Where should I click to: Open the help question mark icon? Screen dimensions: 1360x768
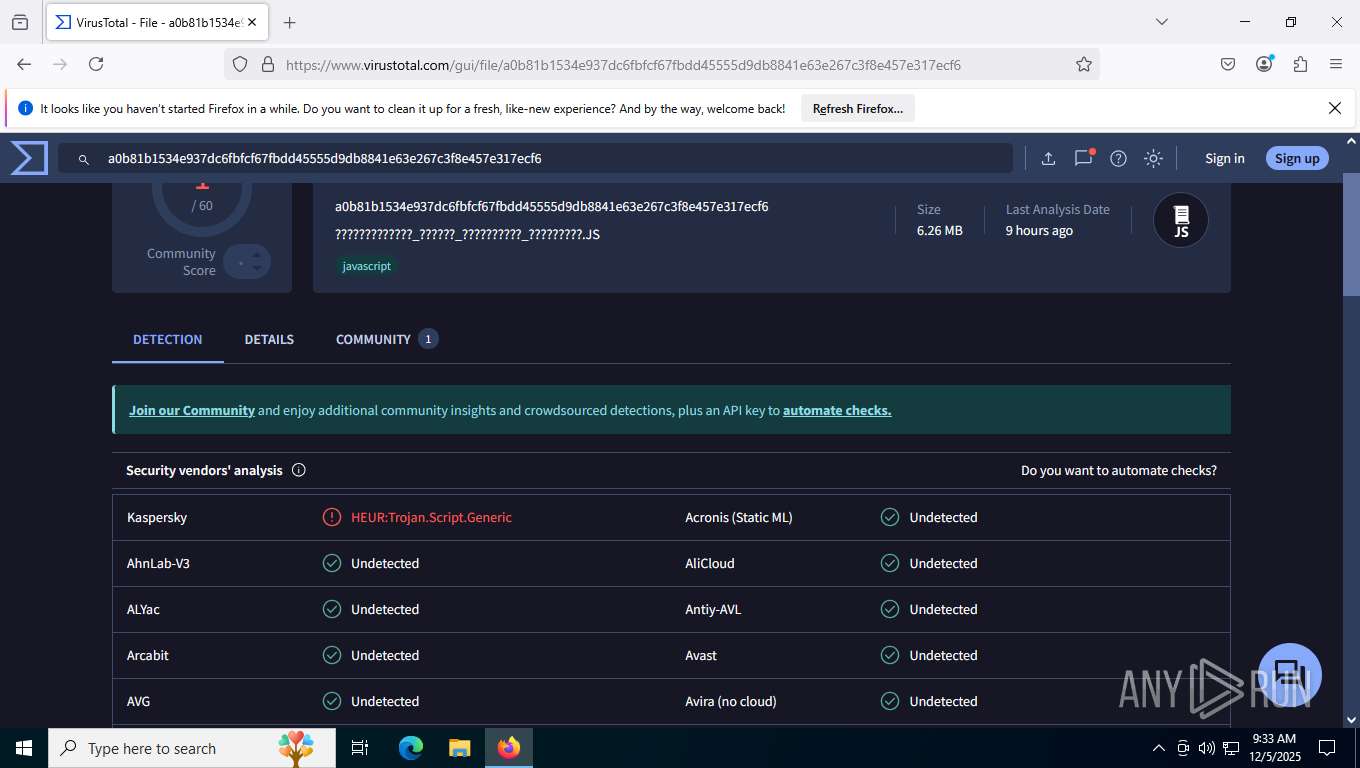[x=1119, y=158]
